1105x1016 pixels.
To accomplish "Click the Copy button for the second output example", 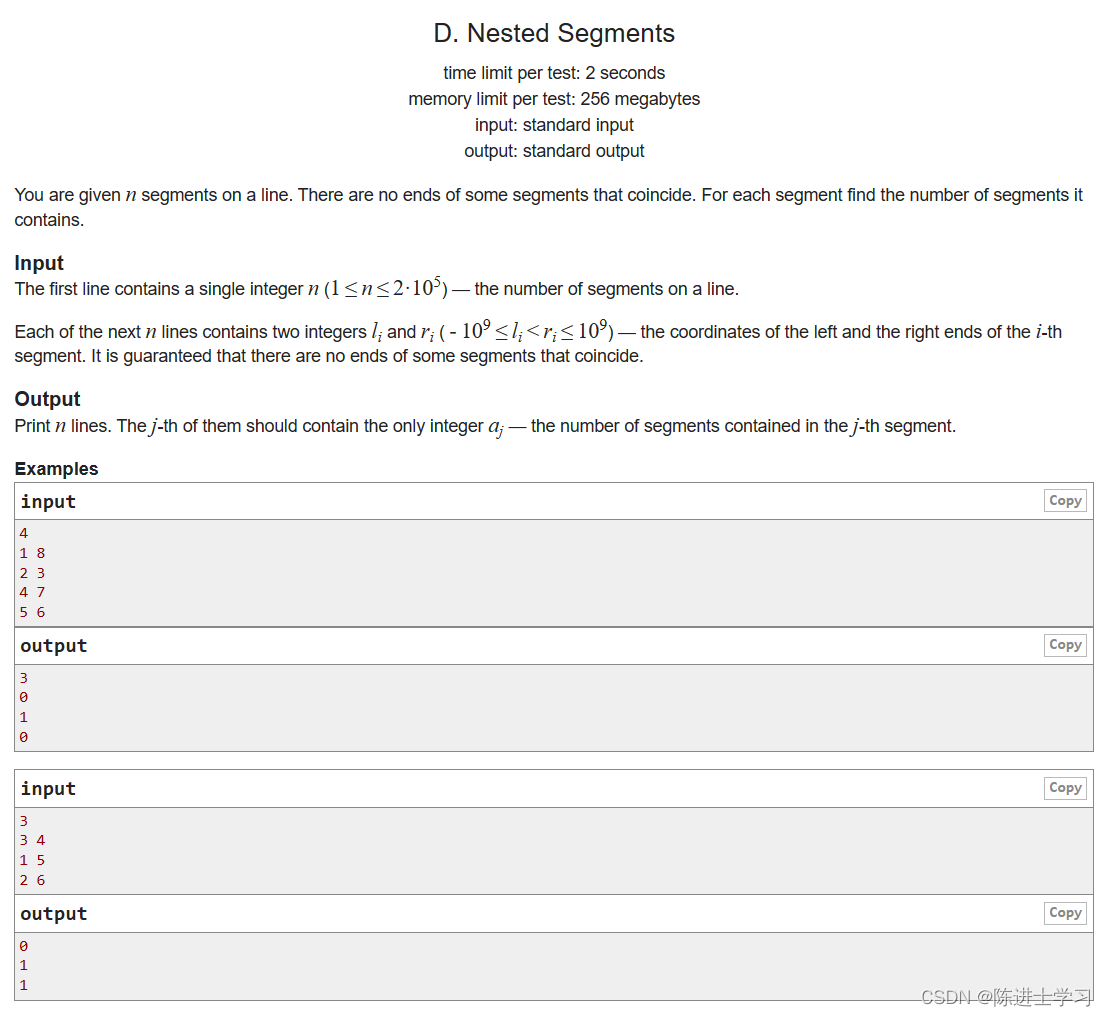I will (1064, 912).
